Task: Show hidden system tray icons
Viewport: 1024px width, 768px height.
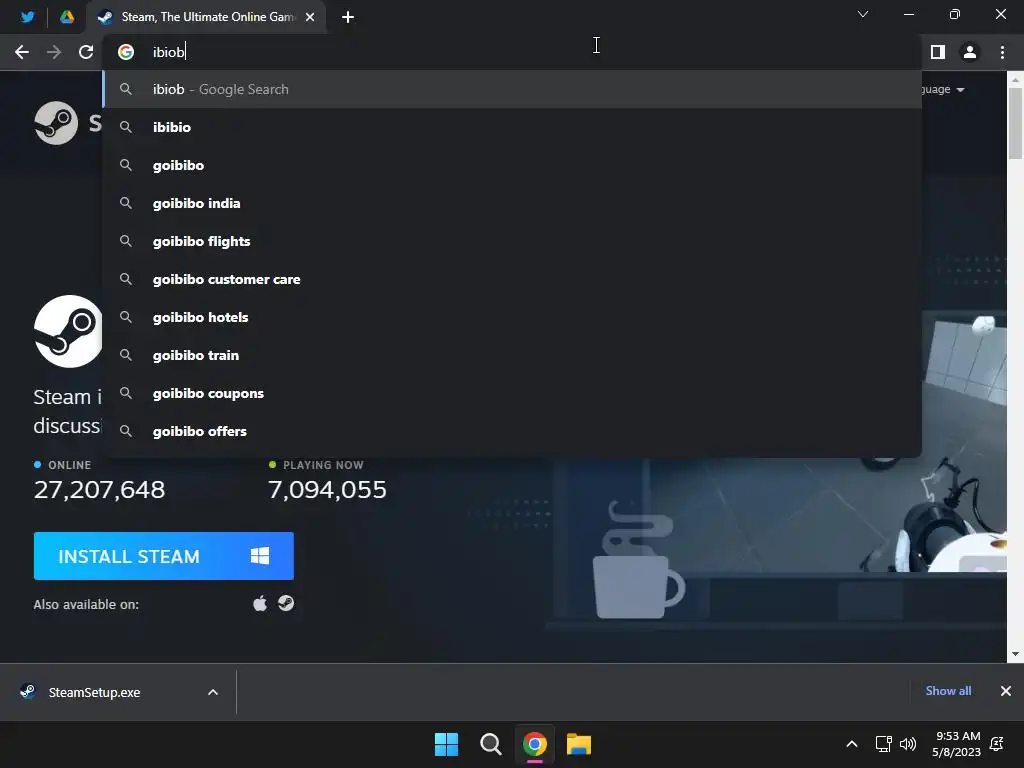Action: coord(852,744)
